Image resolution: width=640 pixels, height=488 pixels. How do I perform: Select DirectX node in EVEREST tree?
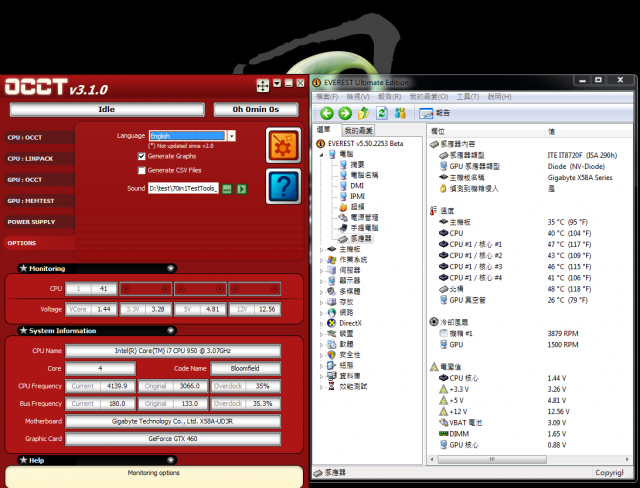[350, 323]
